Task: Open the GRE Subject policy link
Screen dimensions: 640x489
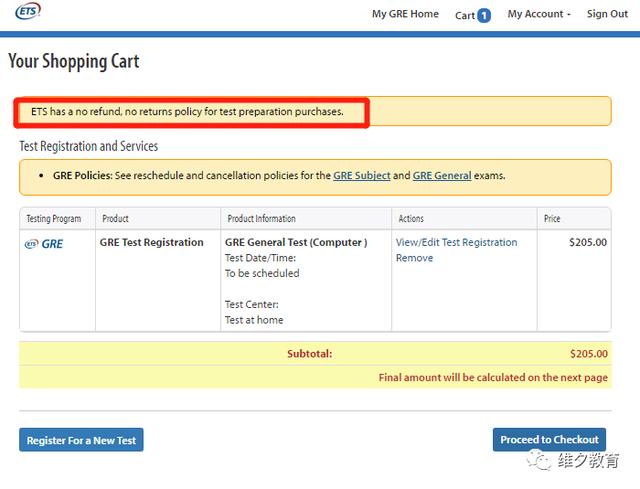Action: (362, 176)
